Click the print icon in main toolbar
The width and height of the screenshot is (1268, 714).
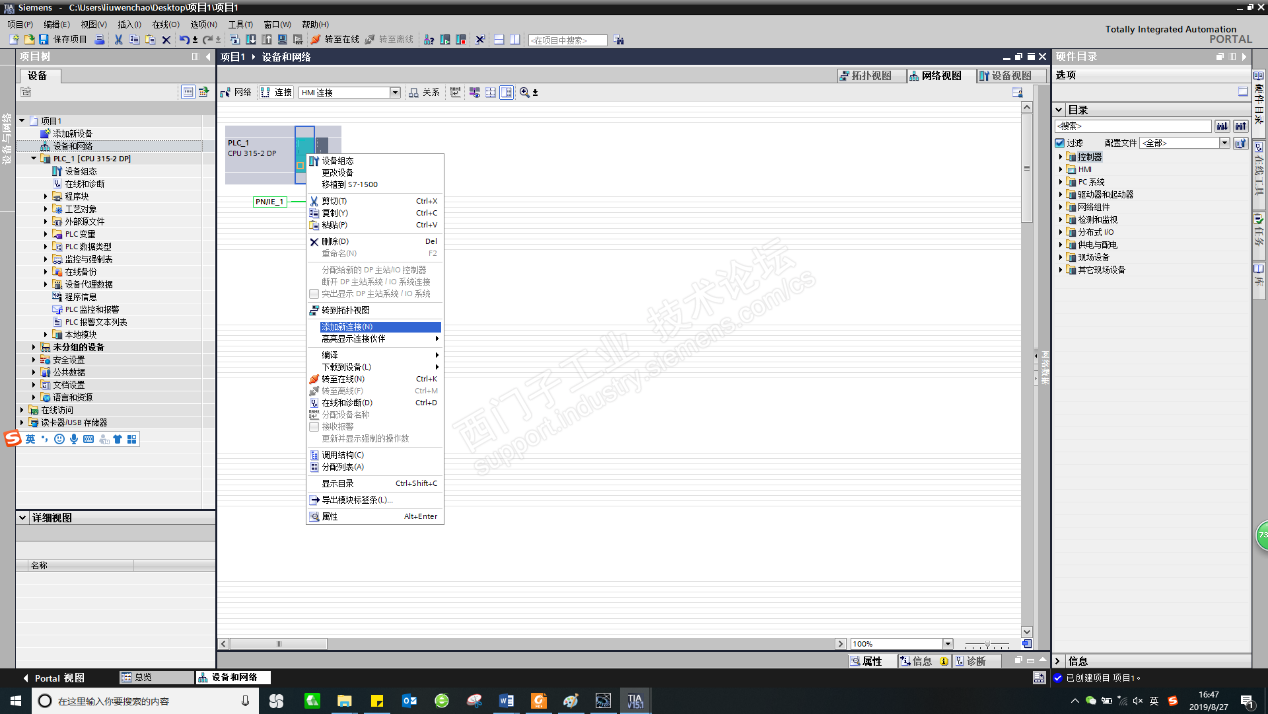[x=100, y=40]
